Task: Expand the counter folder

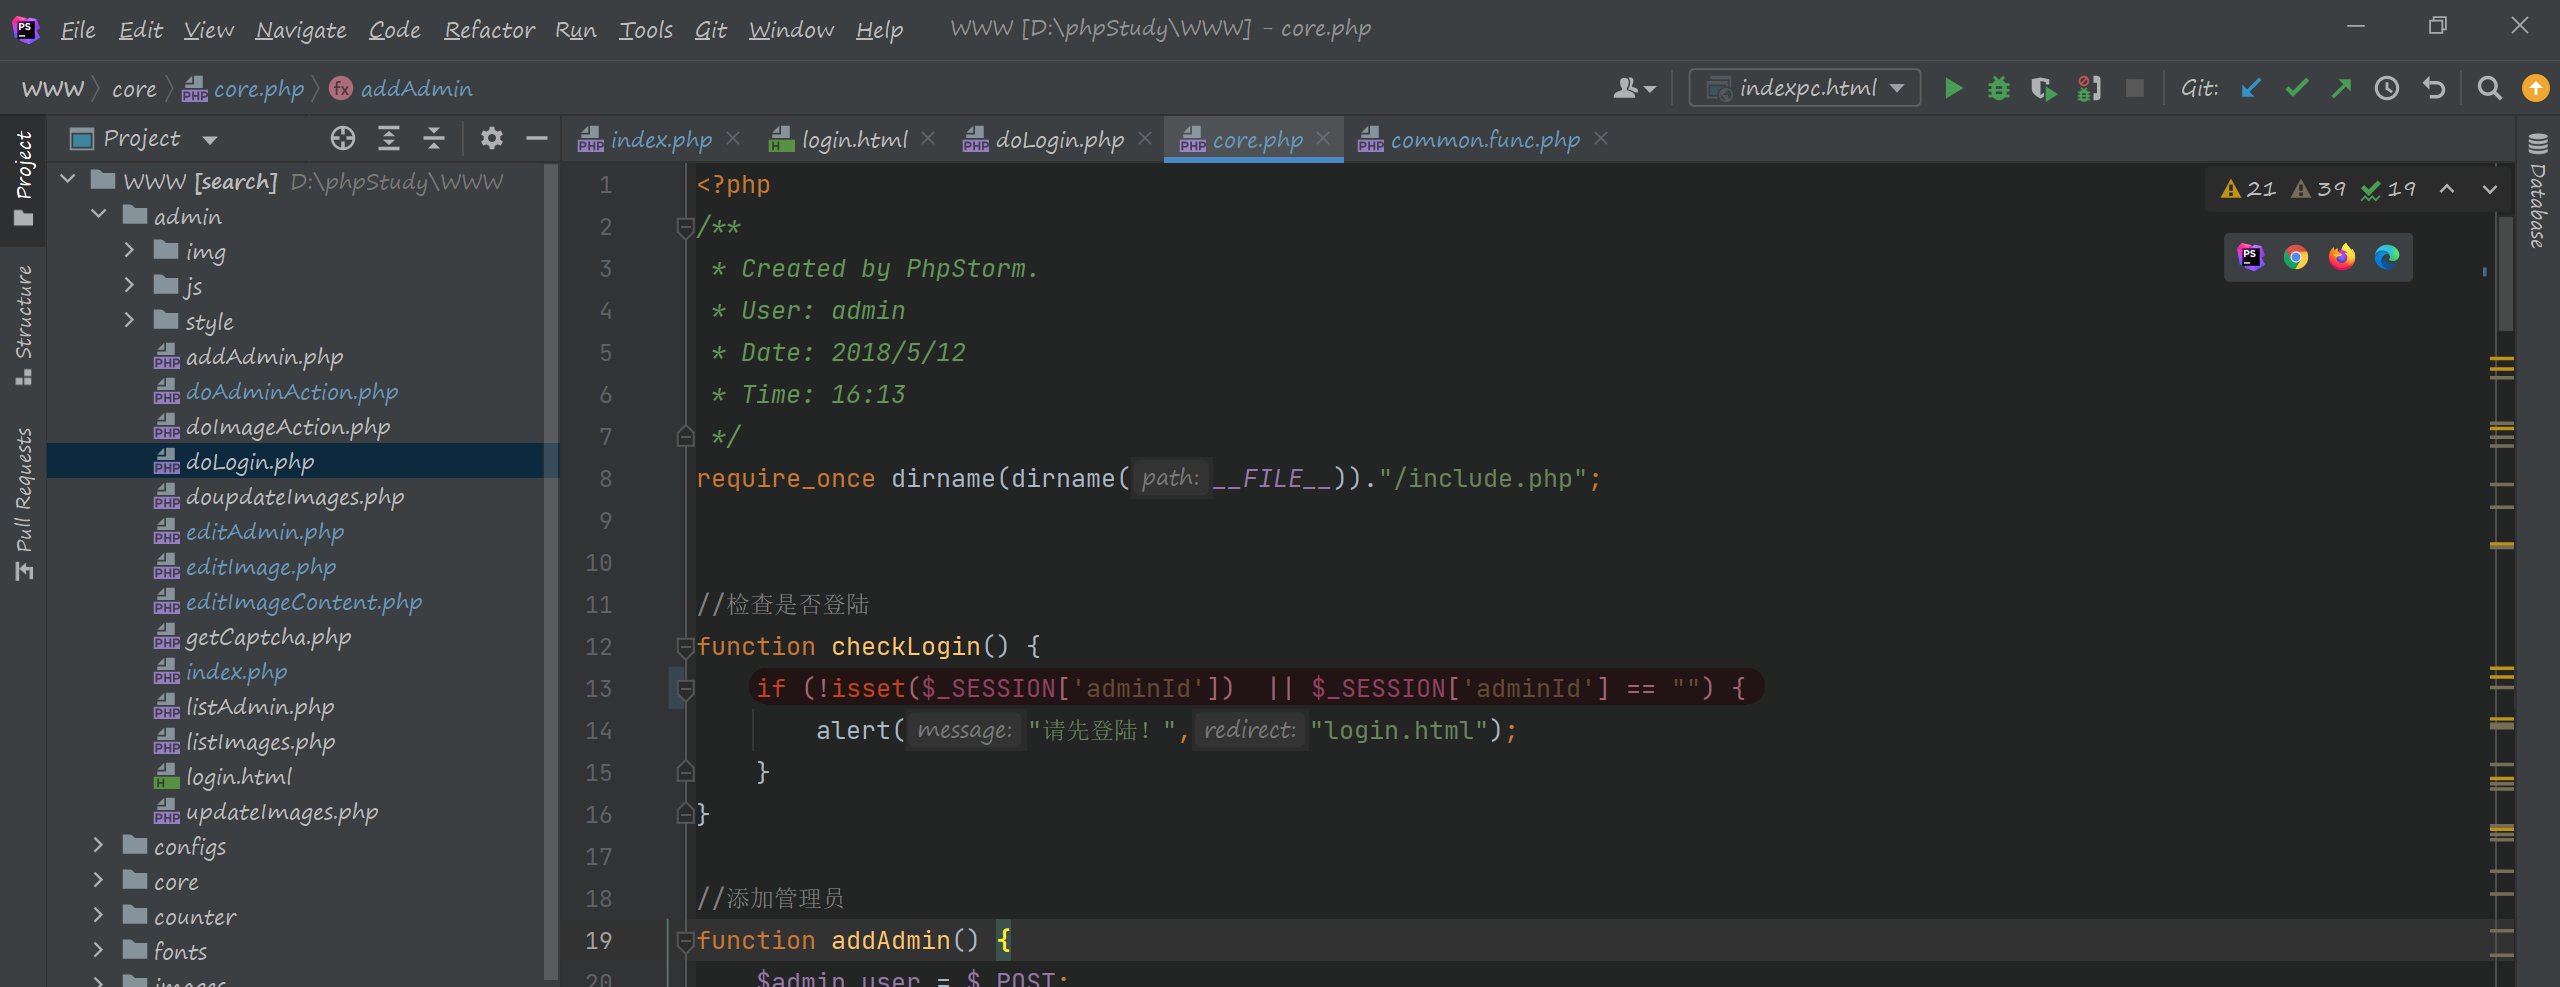Action: click(99, 915)
